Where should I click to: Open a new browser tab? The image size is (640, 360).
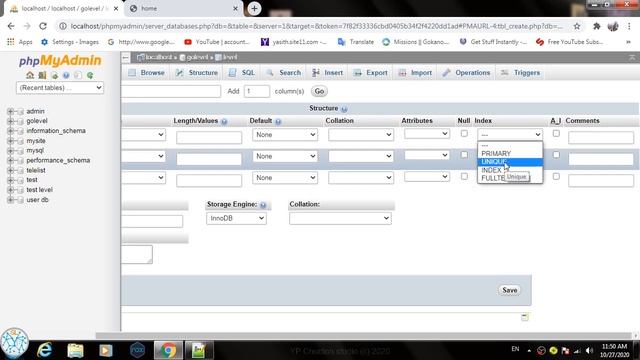point(254,8)
